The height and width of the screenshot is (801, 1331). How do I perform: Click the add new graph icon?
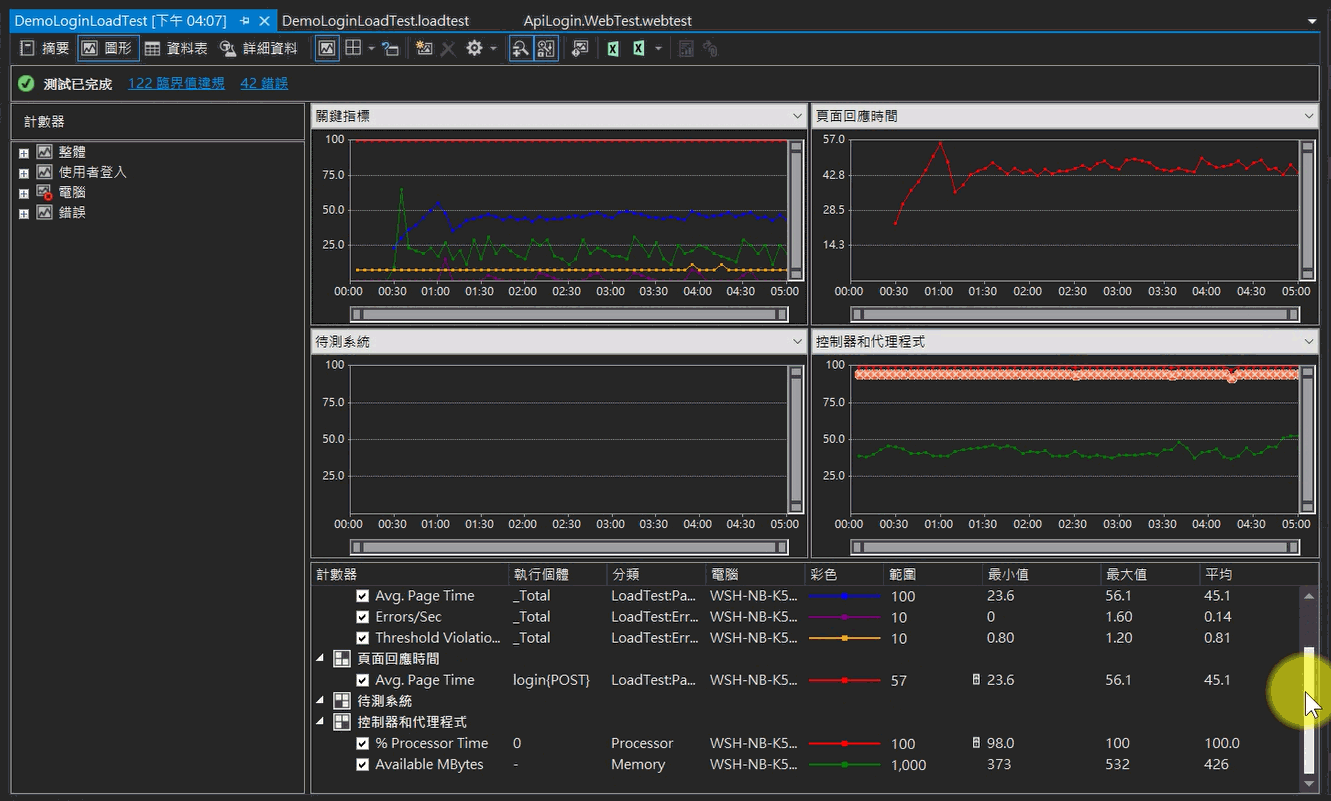pyautogui.click(x=424, y=48)
